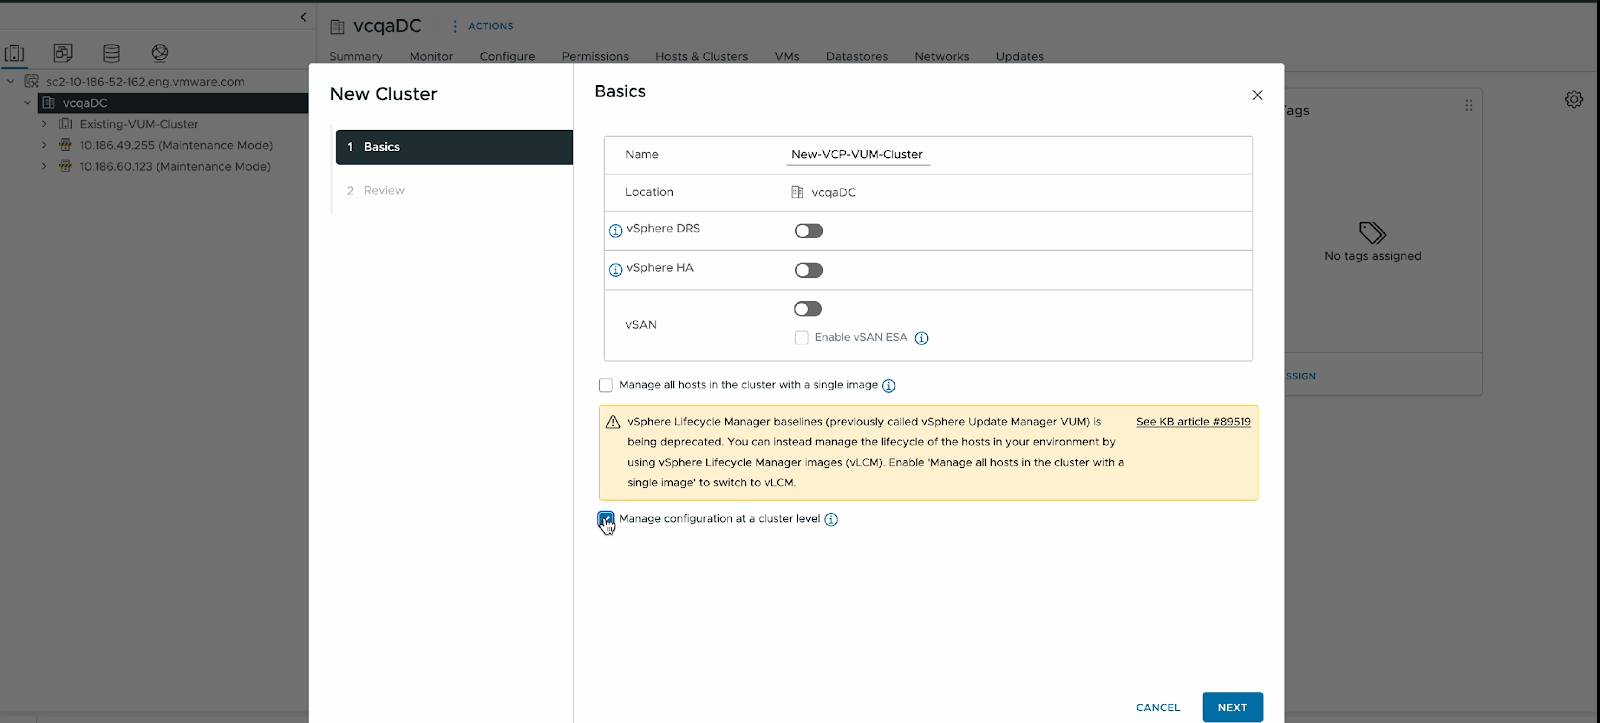Switch to the Hosts & Clusters tab
Screen dimensions: 1600x723
coord(702,56)
